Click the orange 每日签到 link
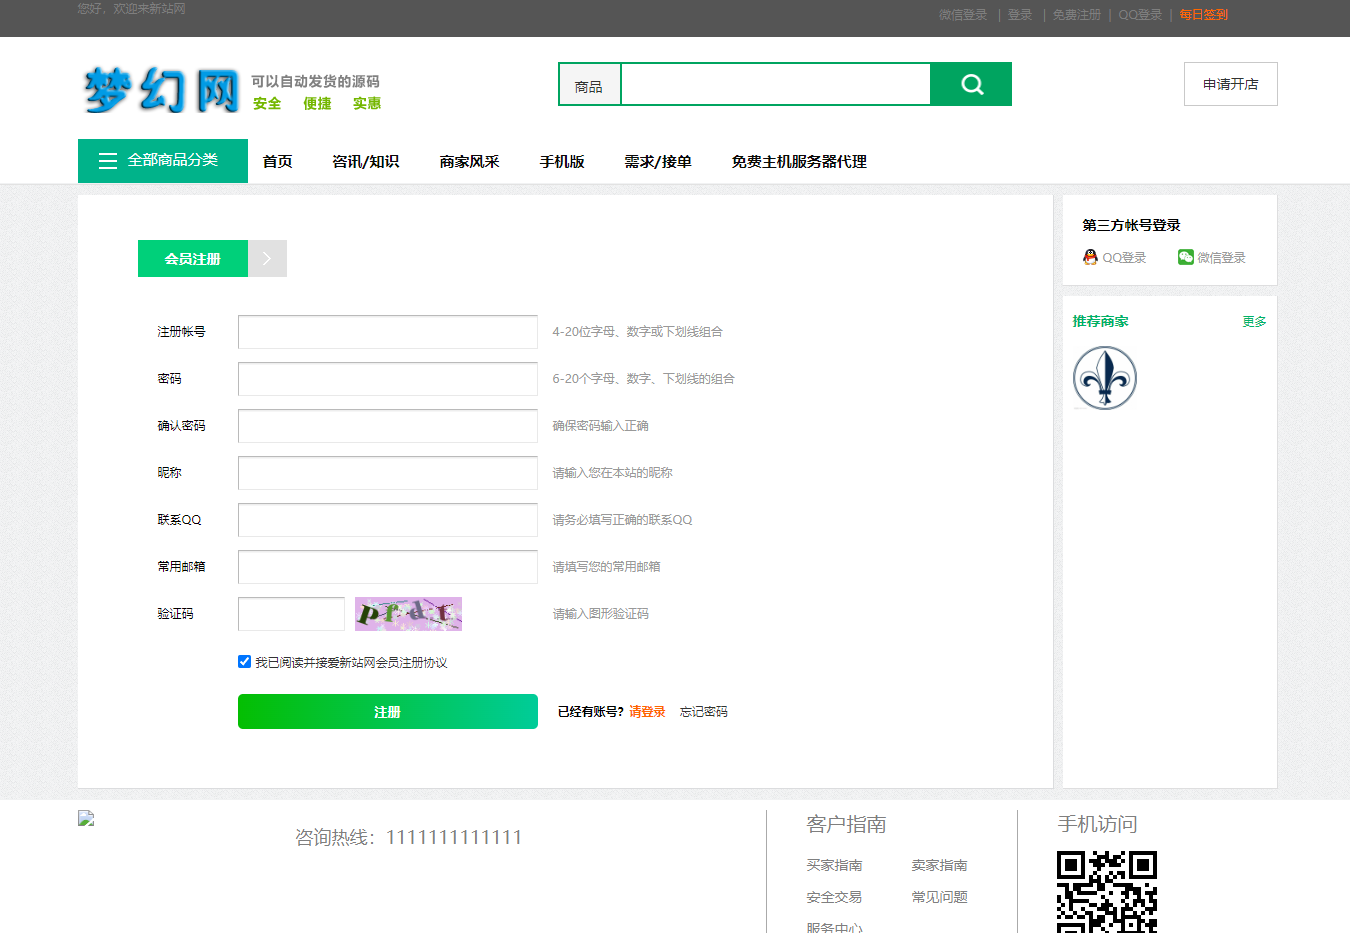Screen dimensions: 1350x933 [x=1203, y=15]
